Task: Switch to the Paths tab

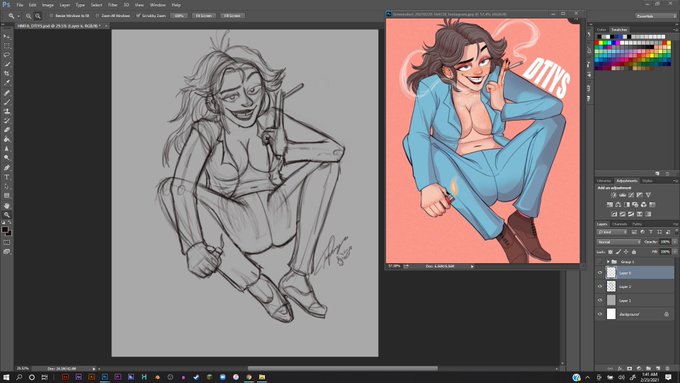Action: tap(637, 224)
